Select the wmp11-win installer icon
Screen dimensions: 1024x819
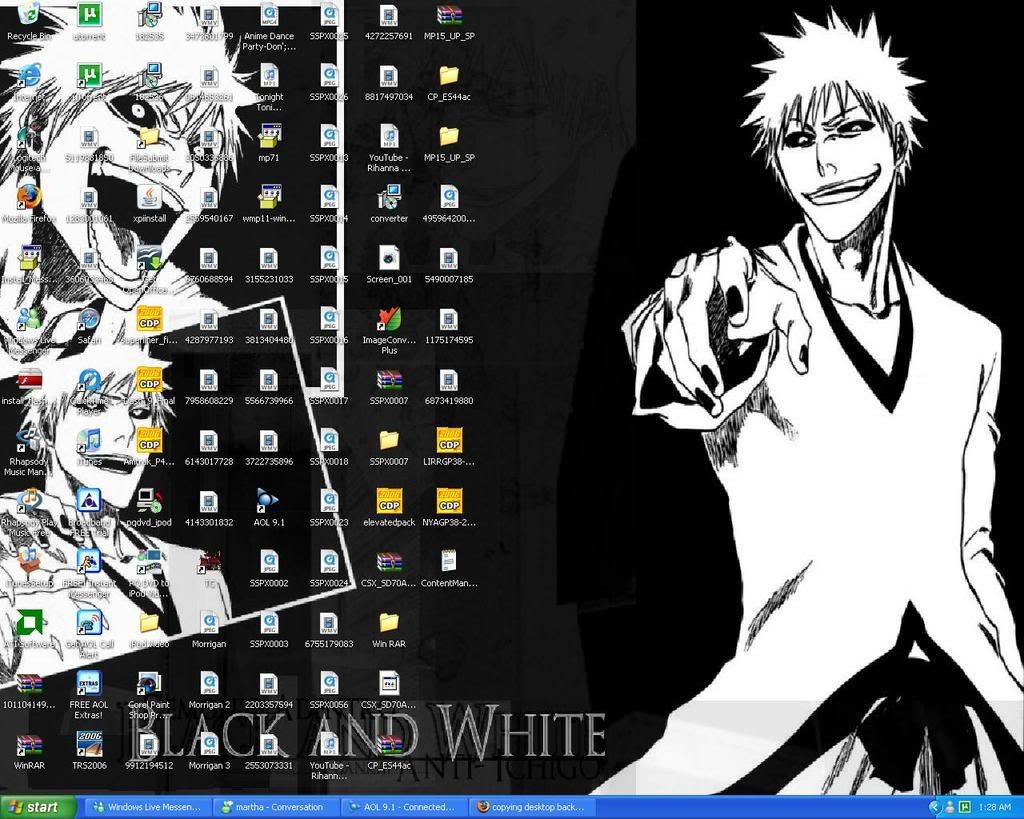269,203
